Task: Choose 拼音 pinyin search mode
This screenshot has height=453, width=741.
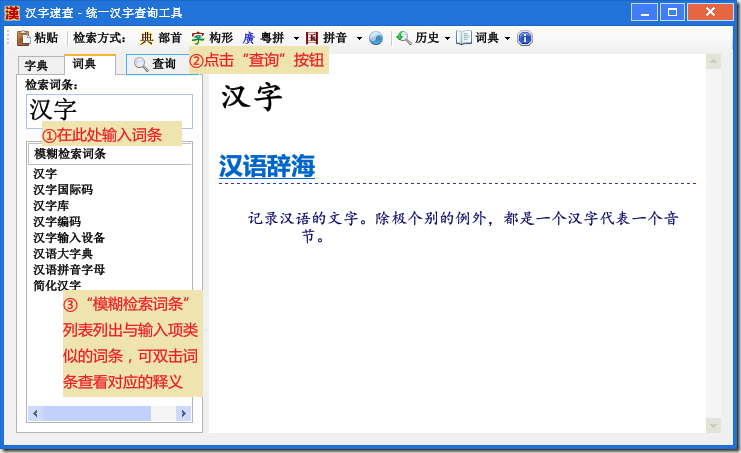Action: point(326,38)
